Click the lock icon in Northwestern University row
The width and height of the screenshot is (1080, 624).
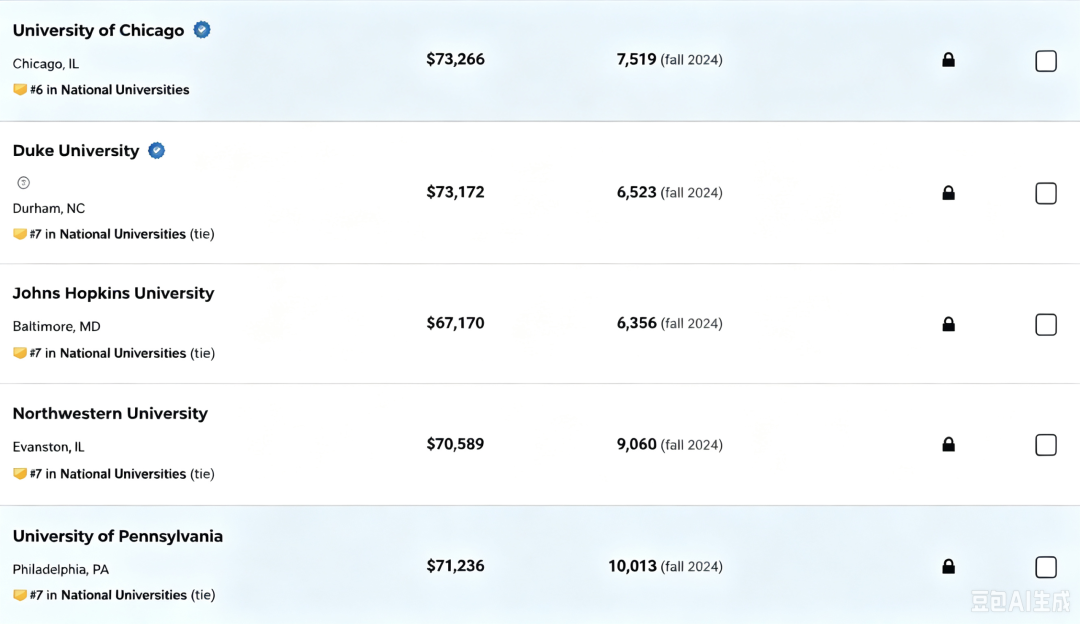[948, 444]
